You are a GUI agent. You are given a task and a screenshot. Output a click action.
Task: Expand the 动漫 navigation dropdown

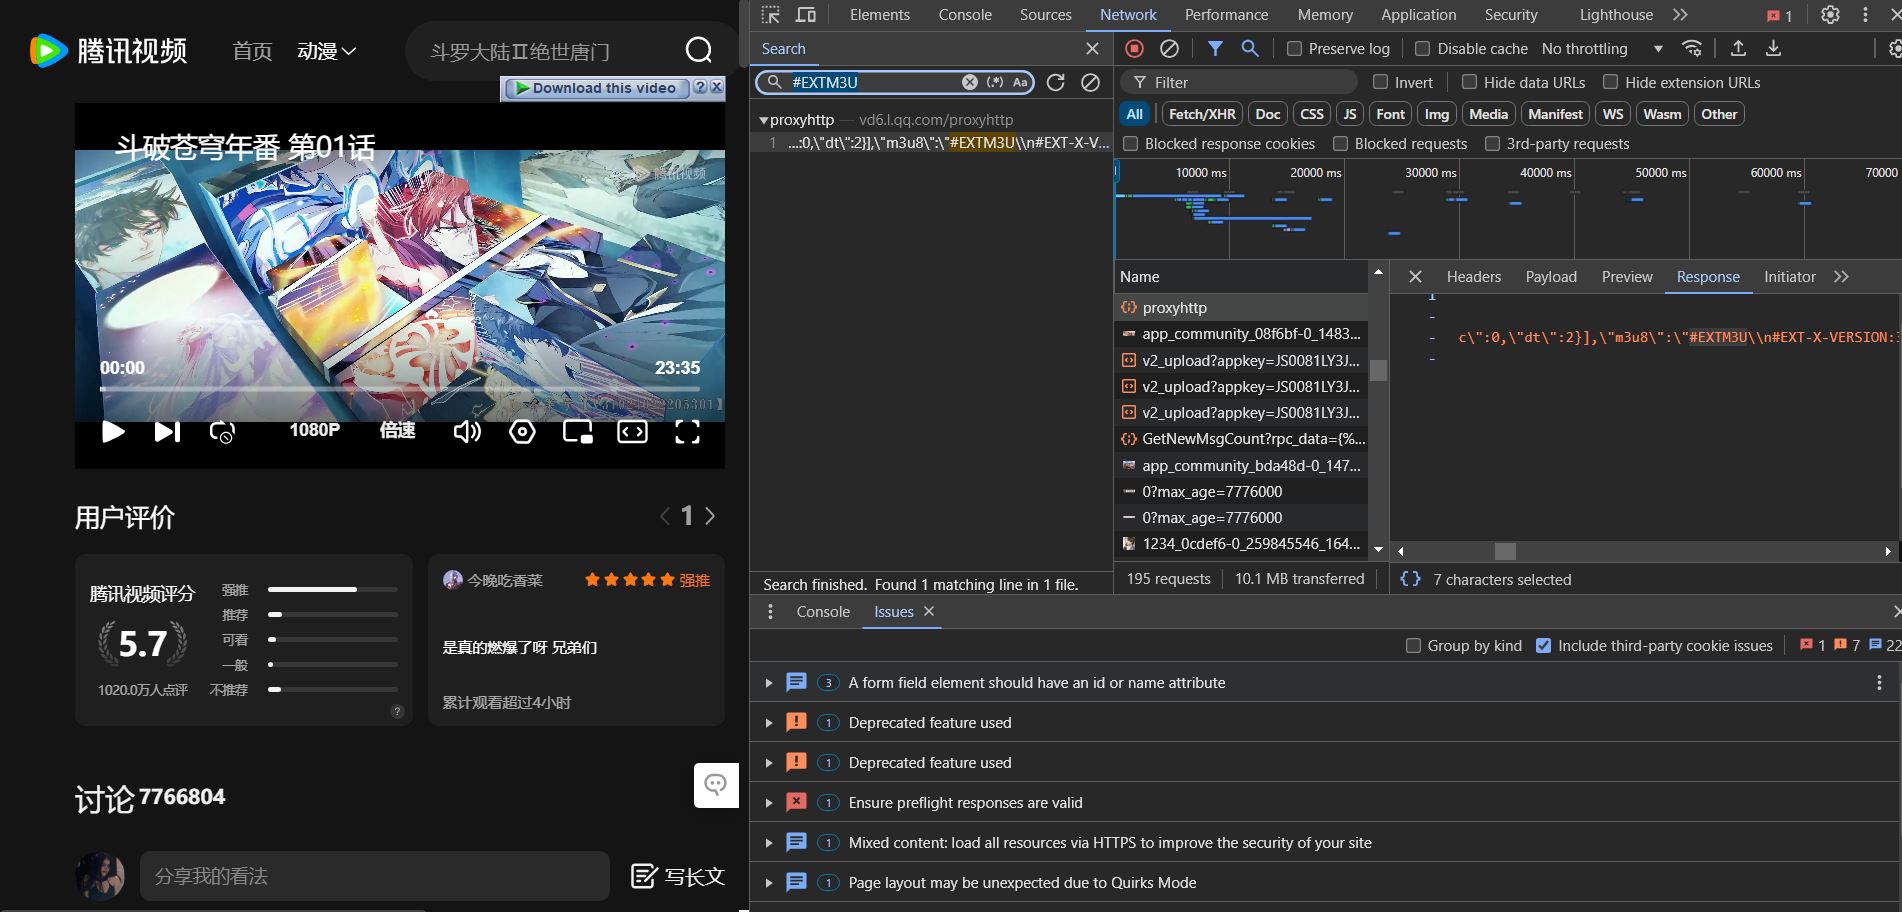pyautogui.click(x=327, y=51)
